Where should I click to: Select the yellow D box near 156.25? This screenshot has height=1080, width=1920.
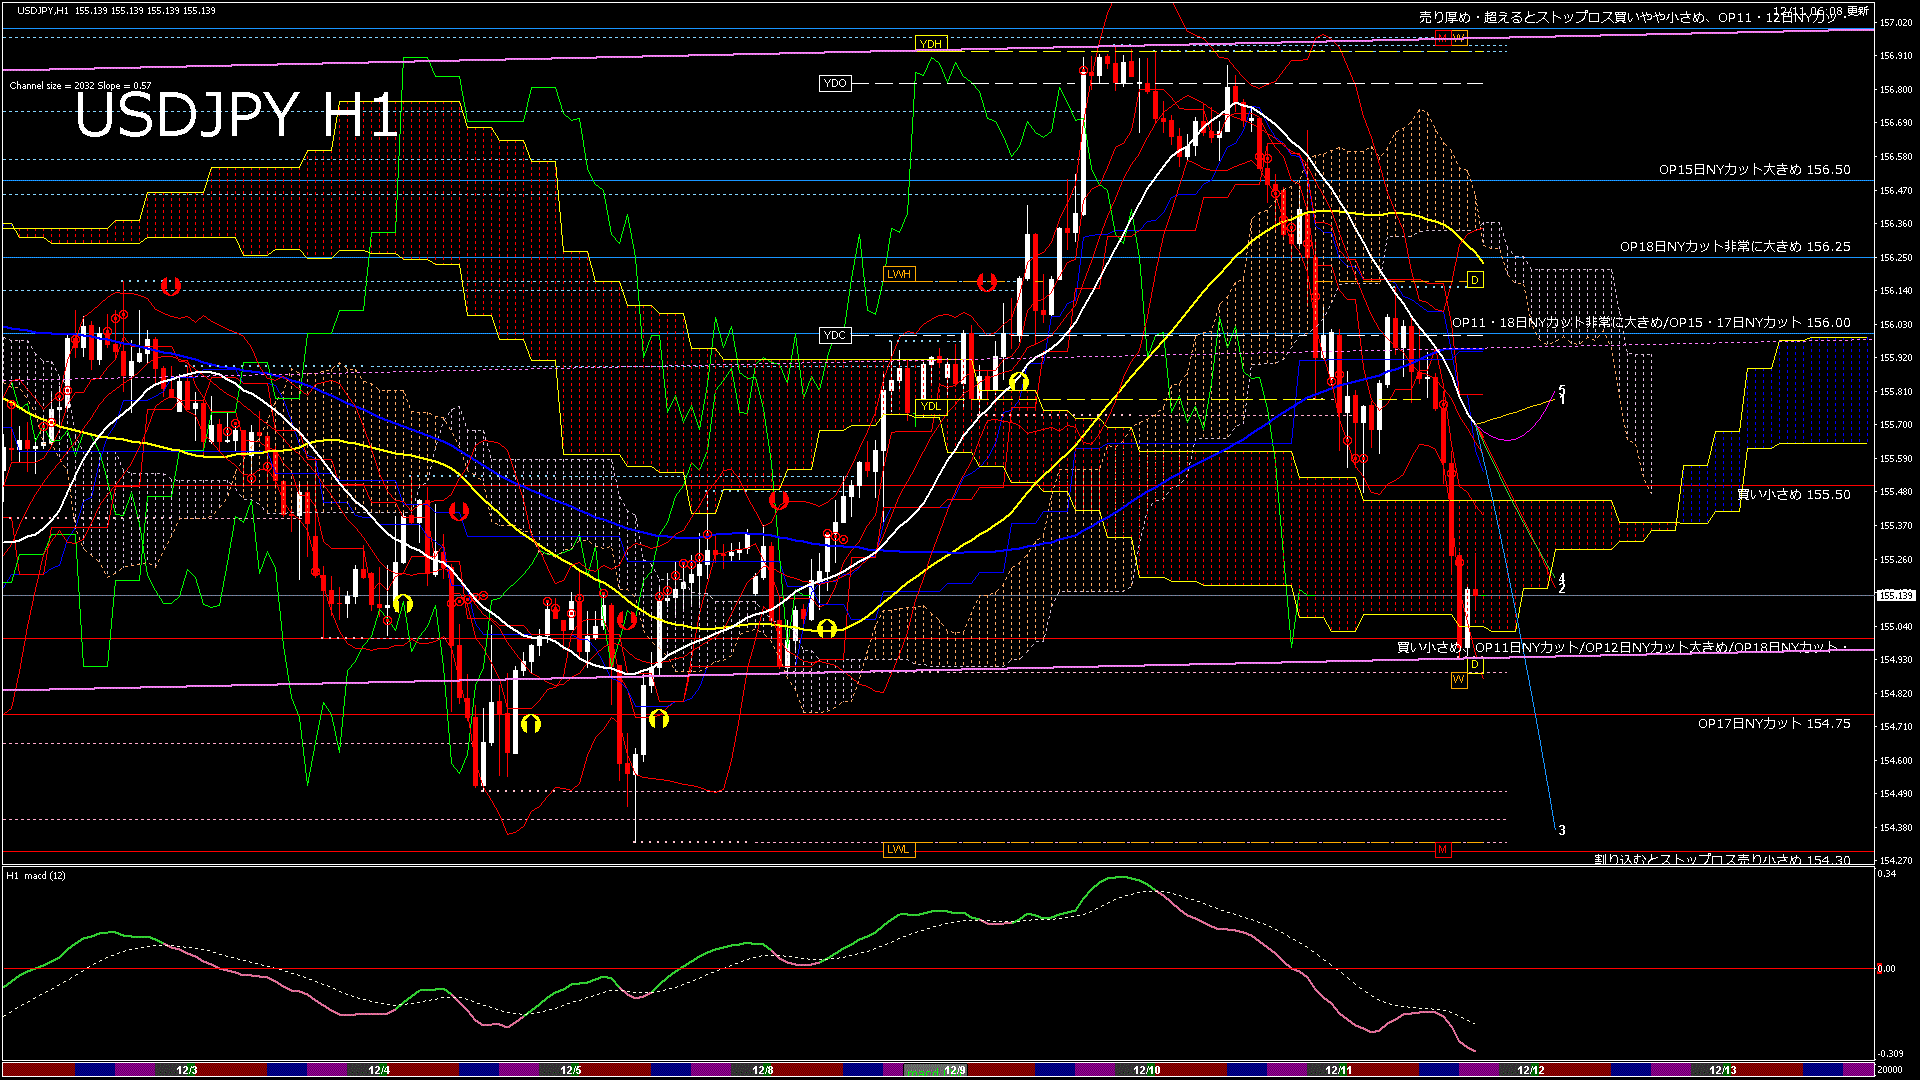click(x=1475, y=280)
